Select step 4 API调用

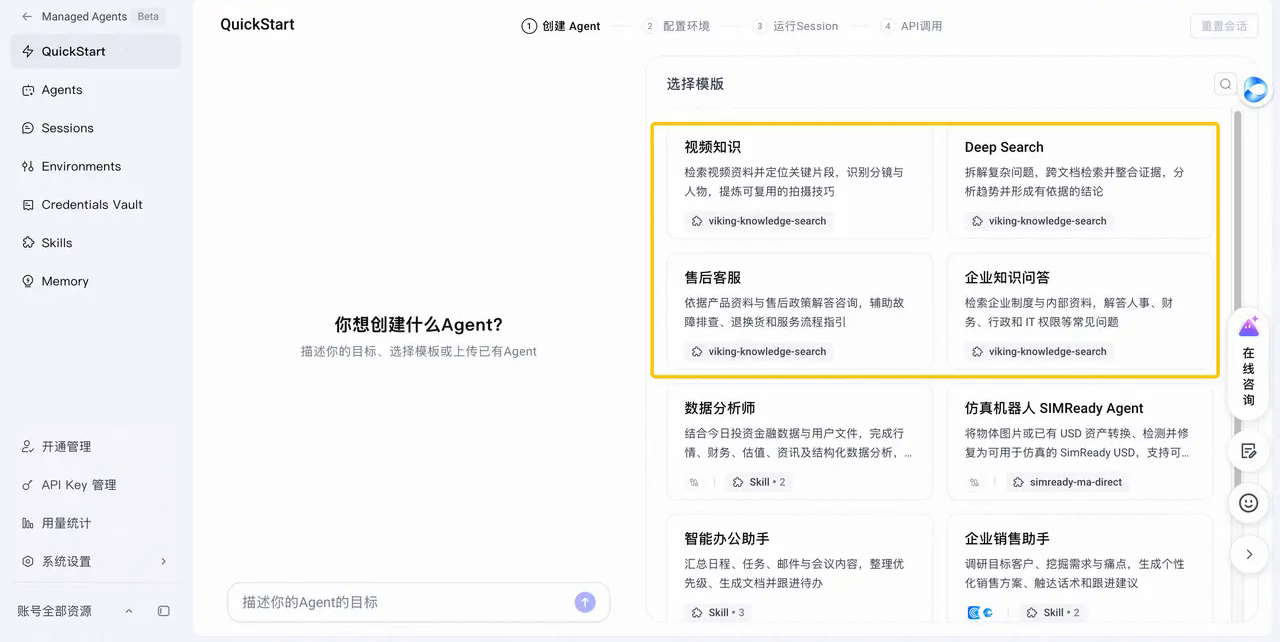pyautogui.click(x=912, y=26)
